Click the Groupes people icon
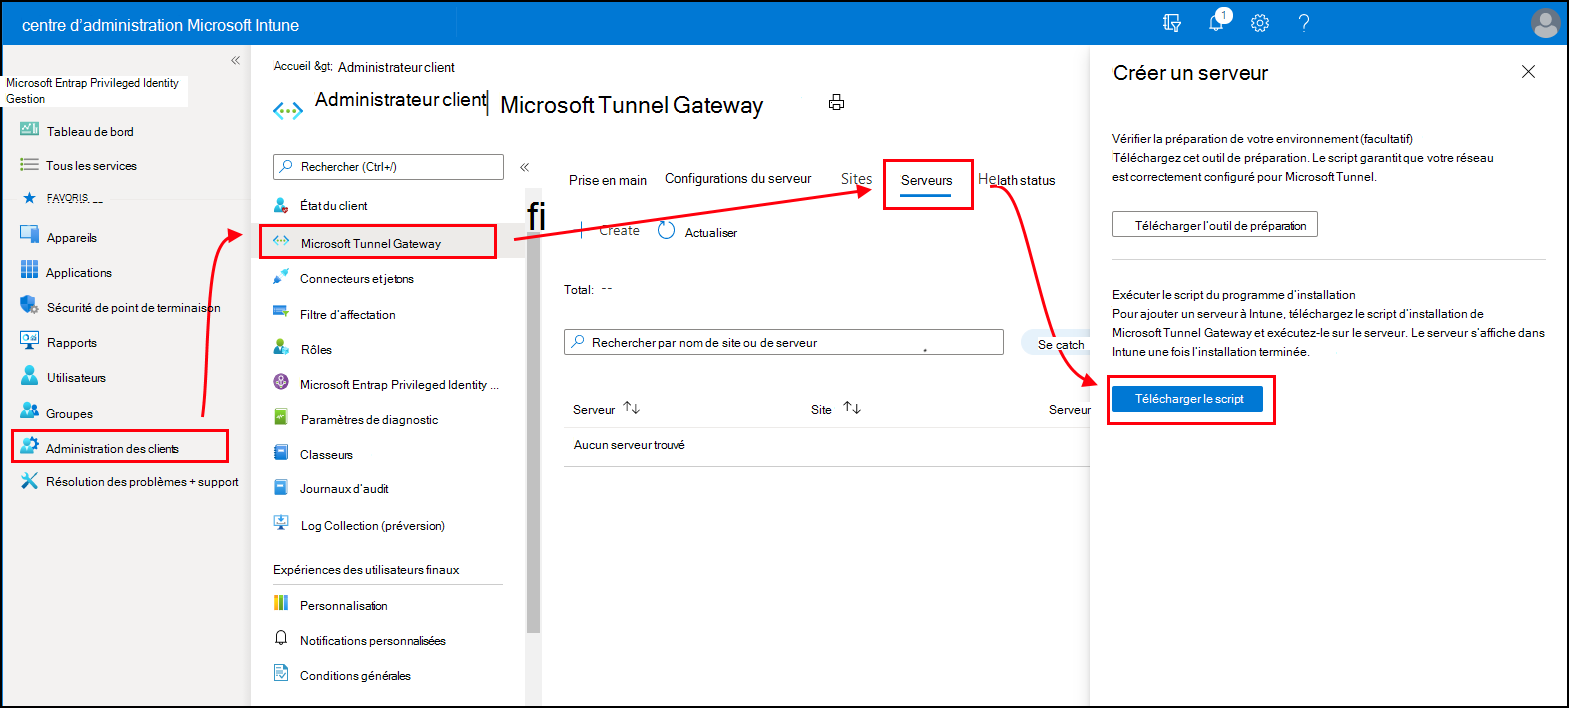The width and height of the screenshot is (1569, 708). [30, 411]
